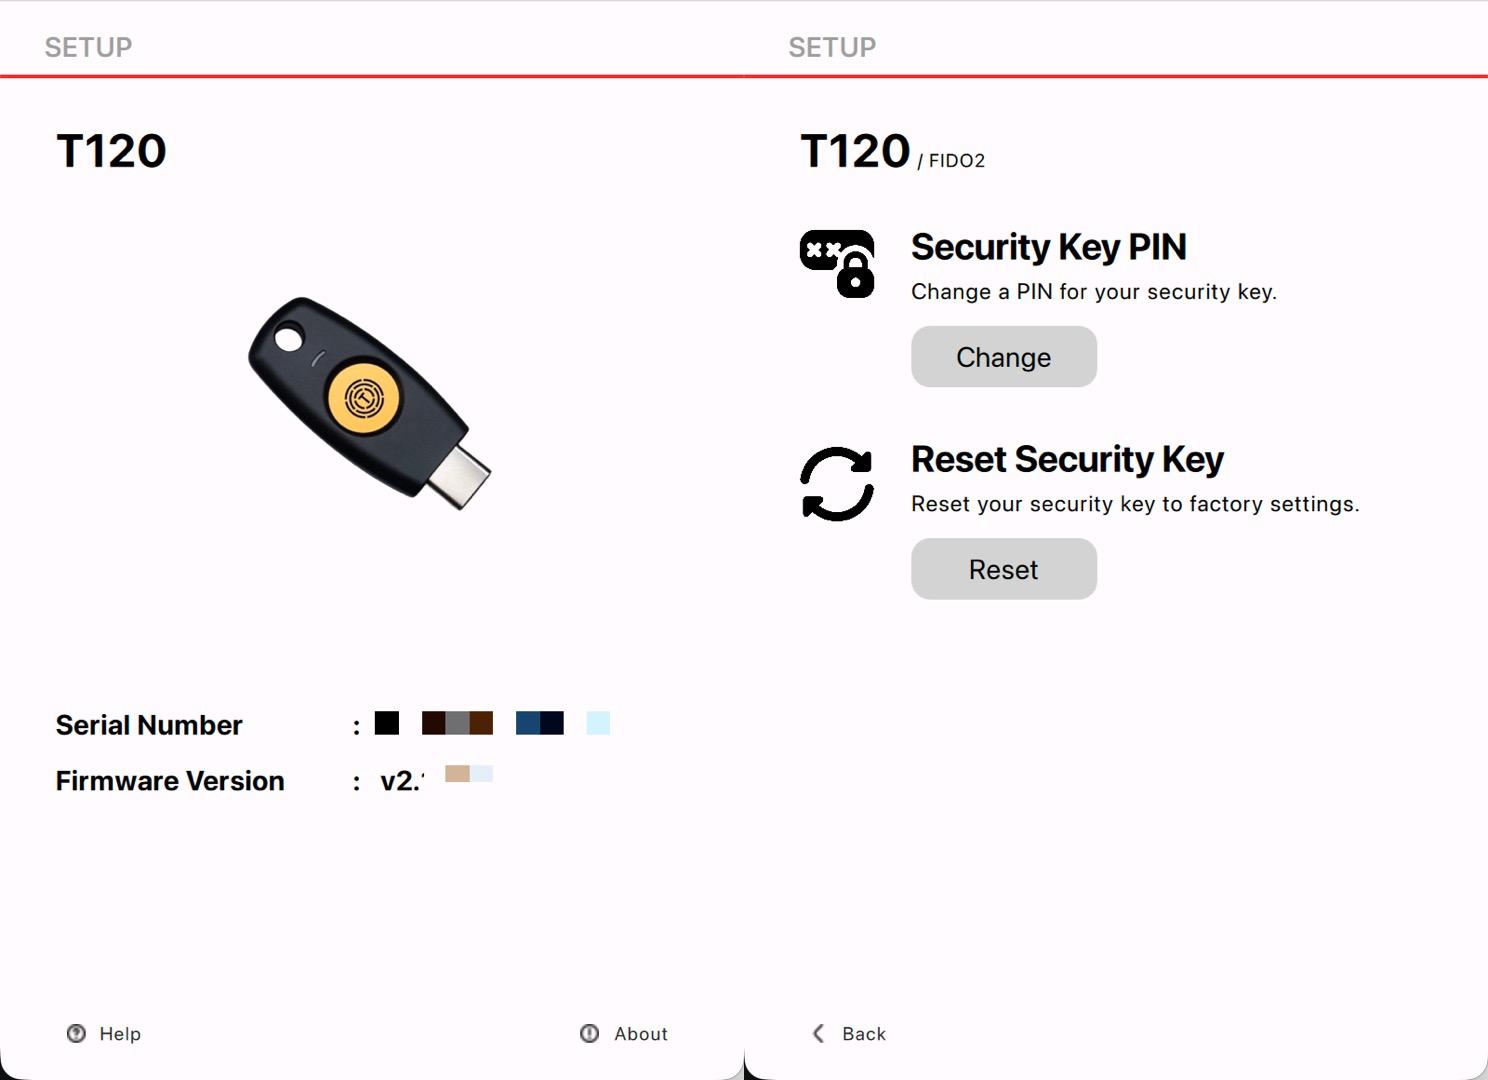Click the Back chevron arrow
Screen dimensions: 1488x1080
pos(819,1033)
